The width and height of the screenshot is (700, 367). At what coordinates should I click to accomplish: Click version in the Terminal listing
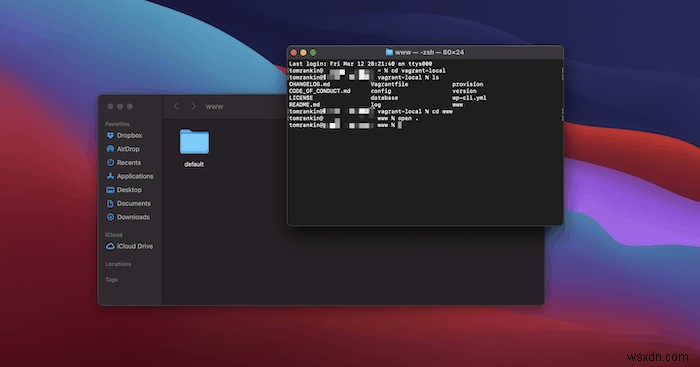[x=464, y=91]
